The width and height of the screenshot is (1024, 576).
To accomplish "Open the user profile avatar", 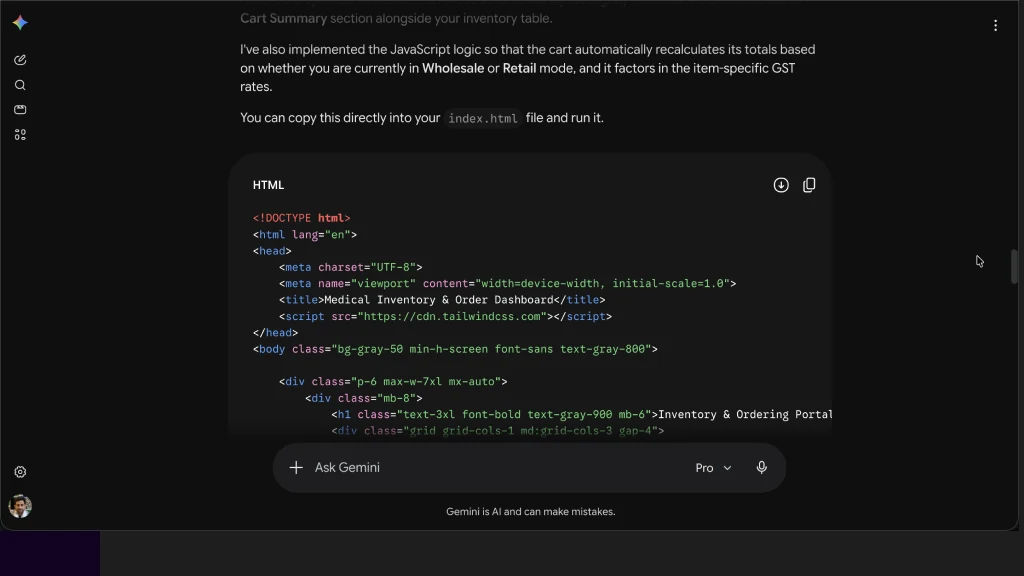I will (20, 506).
